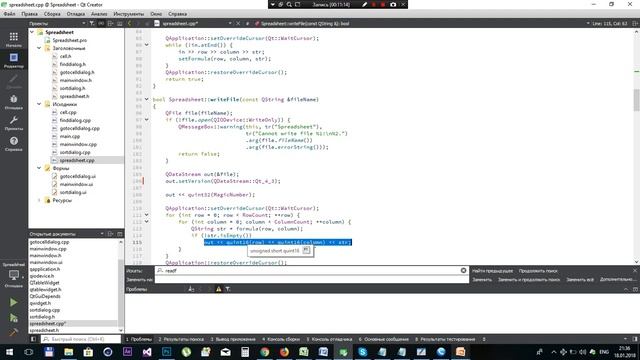This screenshot has height=360, width=640.
Task: Open the Инструменты menu
Action: 129,14
